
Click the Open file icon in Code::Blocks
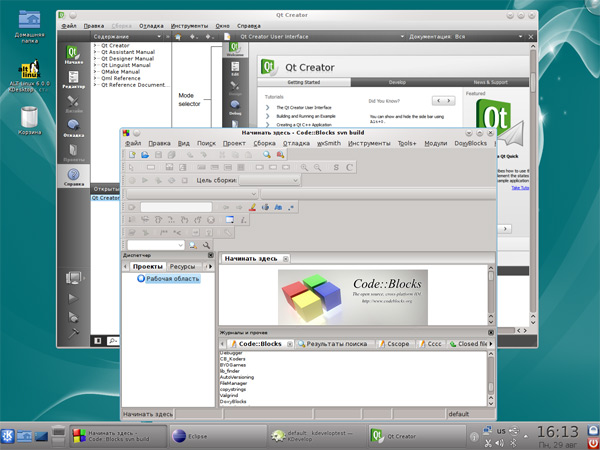[145, 155]
